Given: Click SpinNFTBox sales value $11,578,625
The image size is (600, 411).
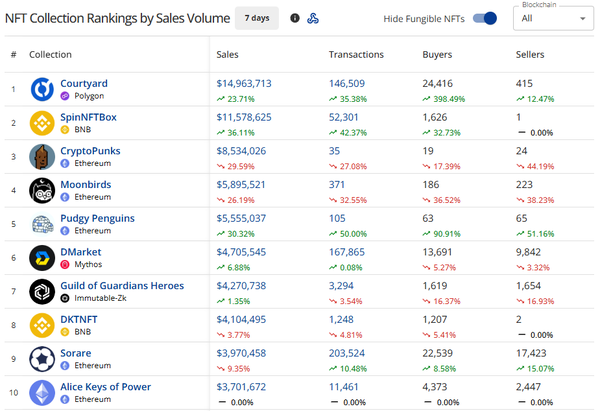Looking at the screenshot, I should point(244,117).
